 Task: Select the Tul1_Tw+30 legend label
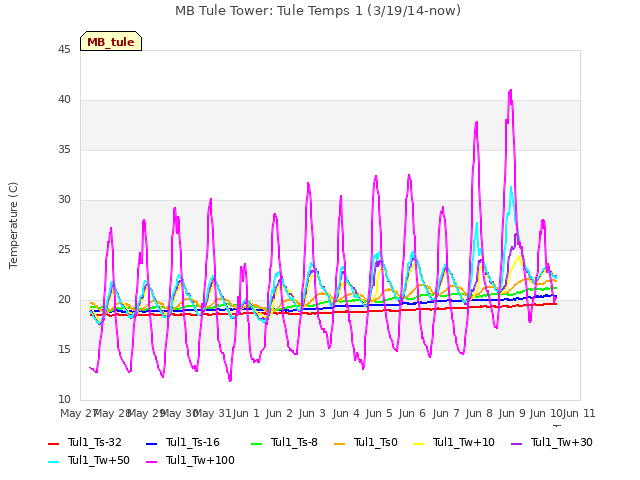[x=562, y=442]
